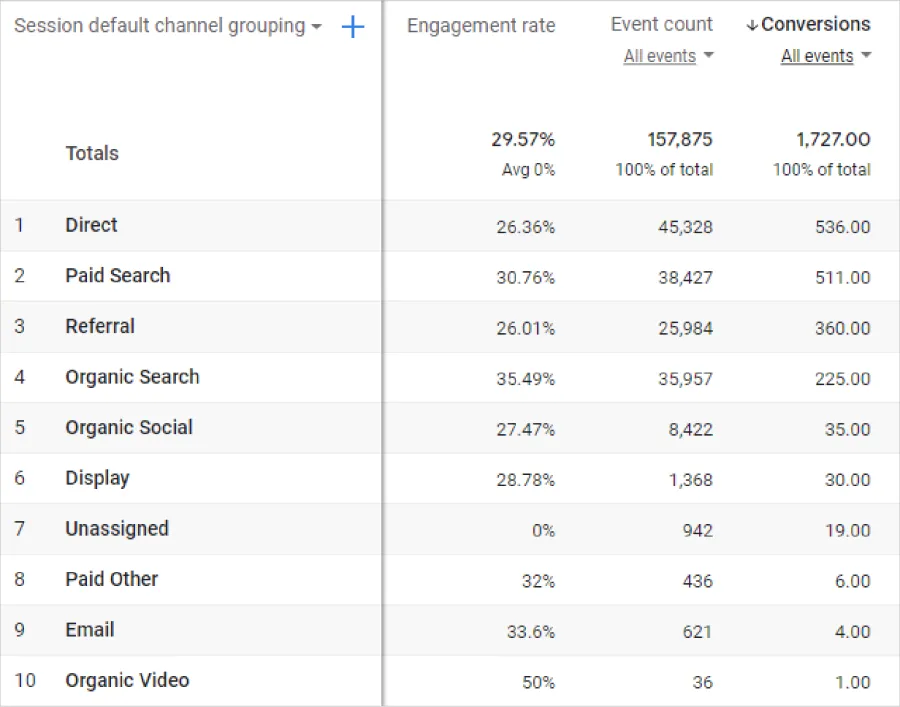
Task: Click the Engagement rate column header
Action: pos(480,26)
